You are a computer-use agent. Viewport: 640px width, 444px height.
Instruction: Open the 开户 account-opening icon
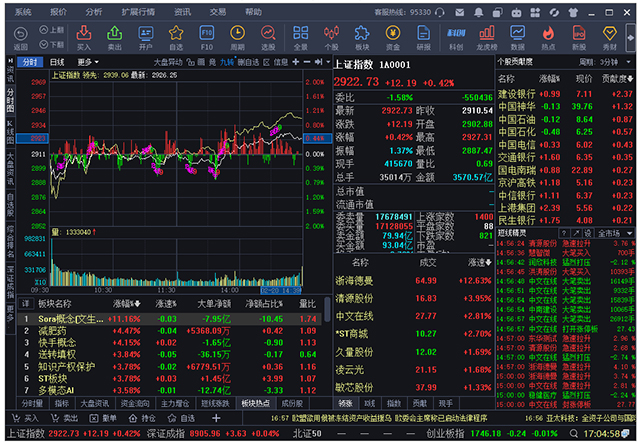(x=145, y=38)
